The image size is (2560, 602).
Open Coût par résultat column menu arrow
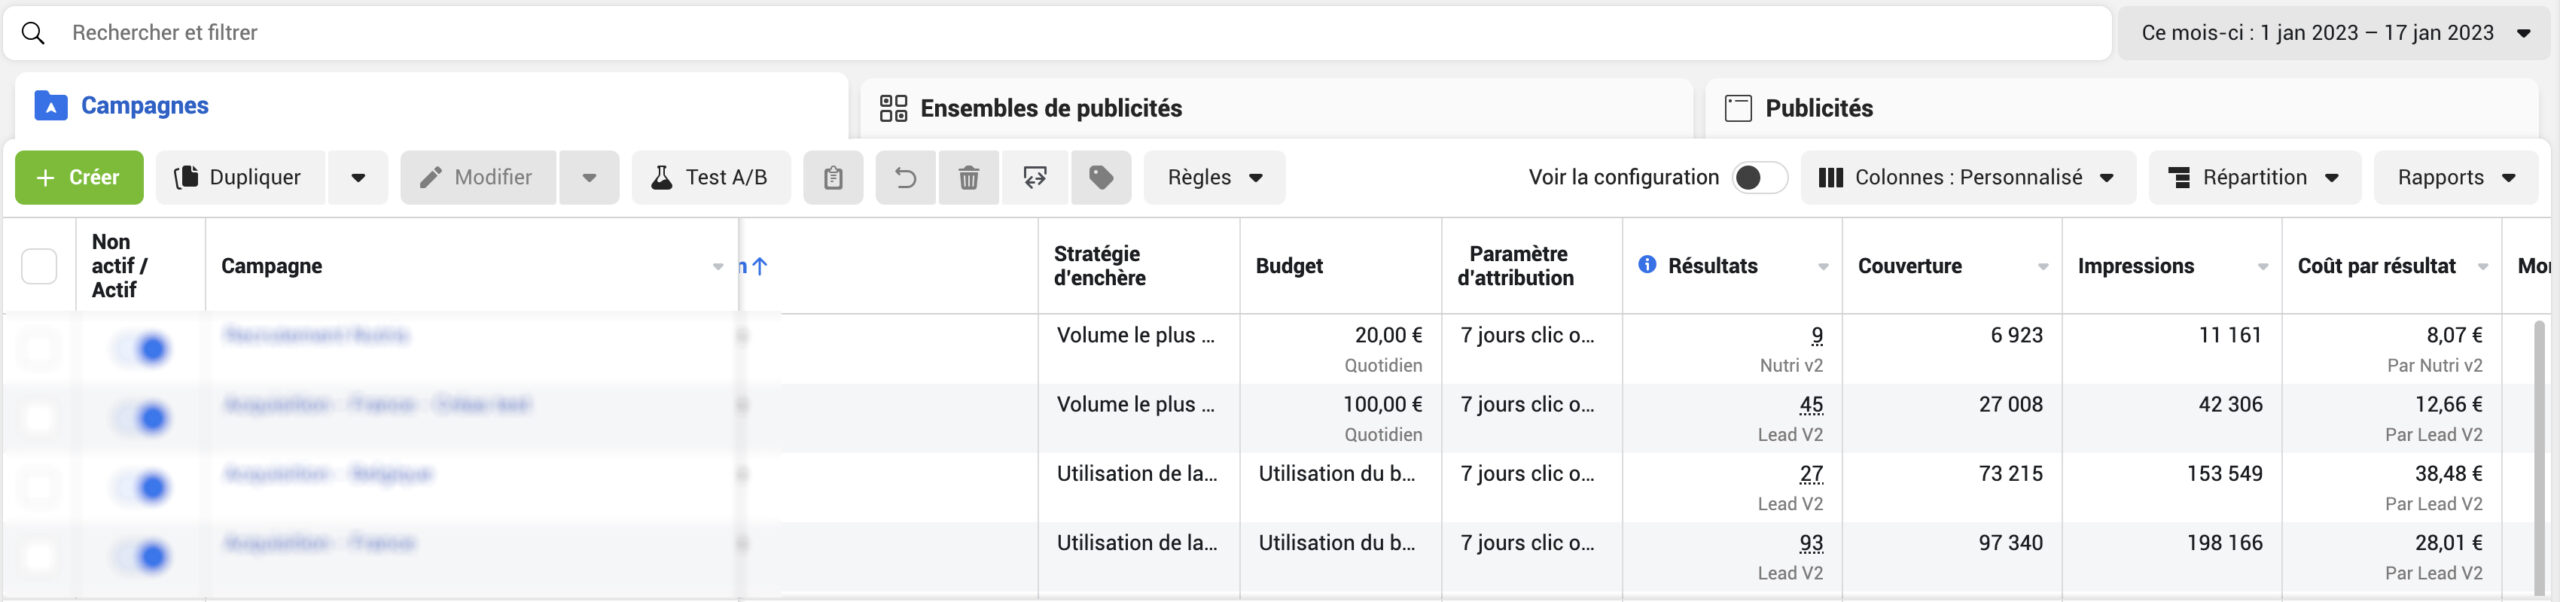point(2483,267)
